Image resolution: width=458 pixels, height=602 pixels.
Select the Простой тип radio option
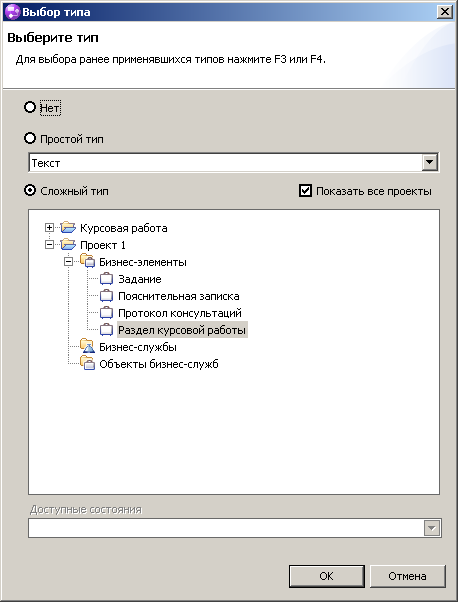click(x=30, y=138)
